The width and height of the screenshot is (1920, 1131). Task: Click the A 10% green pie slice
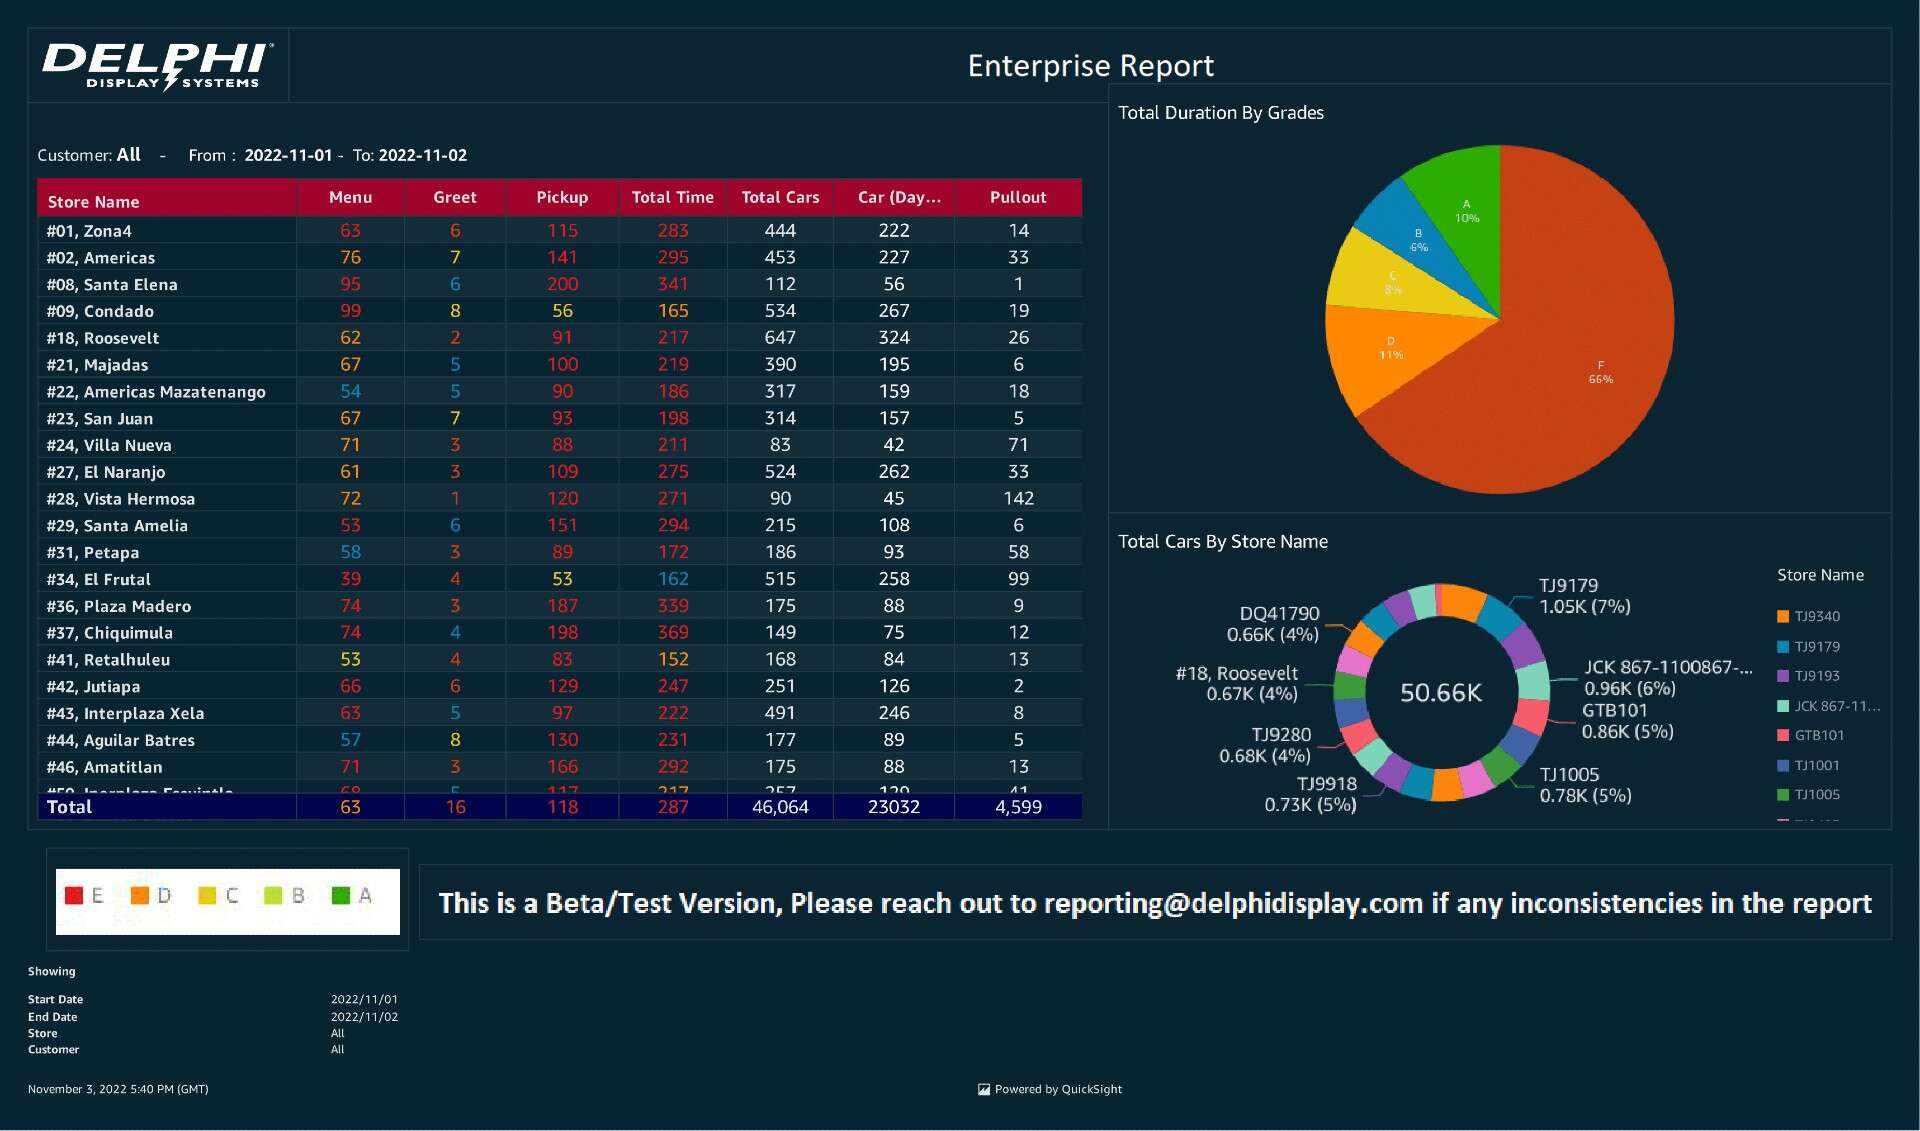click(1466, 211)
